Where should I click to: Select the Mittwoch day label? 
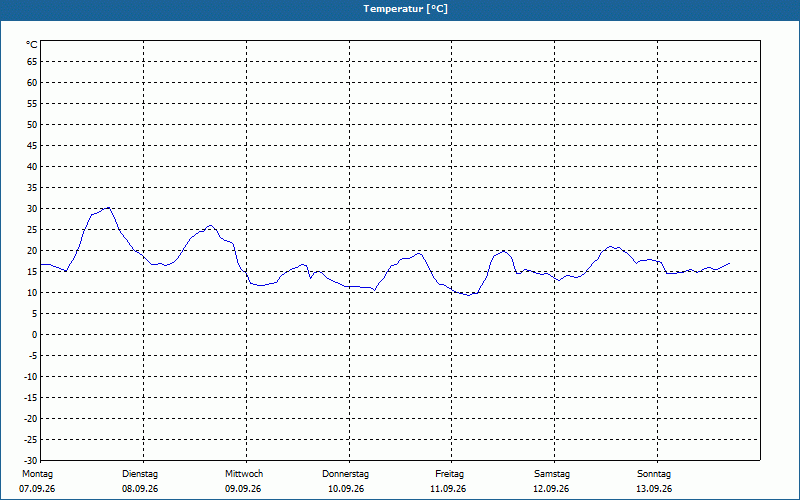(x=244, y=474)
